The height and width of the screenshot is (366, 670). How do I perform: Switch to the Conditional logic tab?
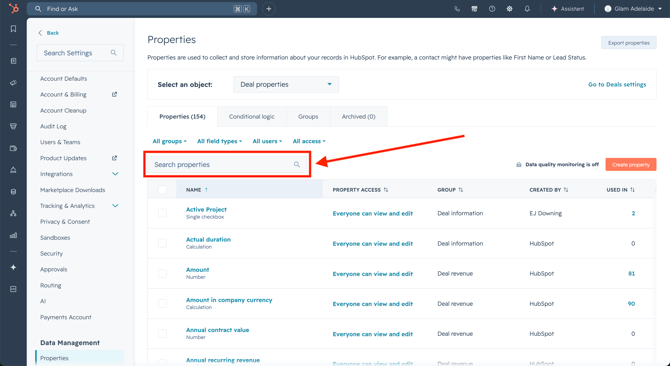pos(252,117)
